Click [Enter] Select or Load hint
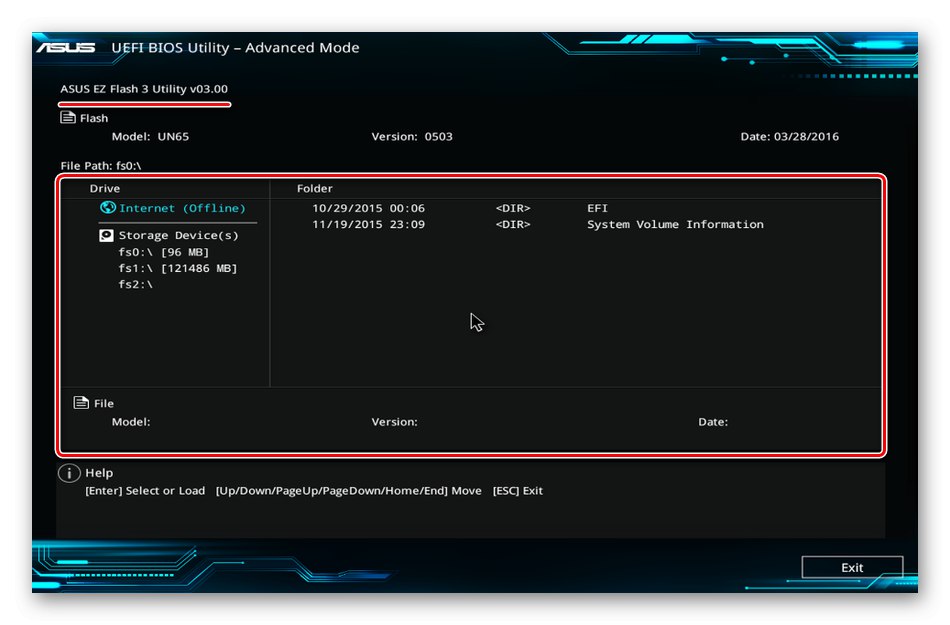 [145, 491]
